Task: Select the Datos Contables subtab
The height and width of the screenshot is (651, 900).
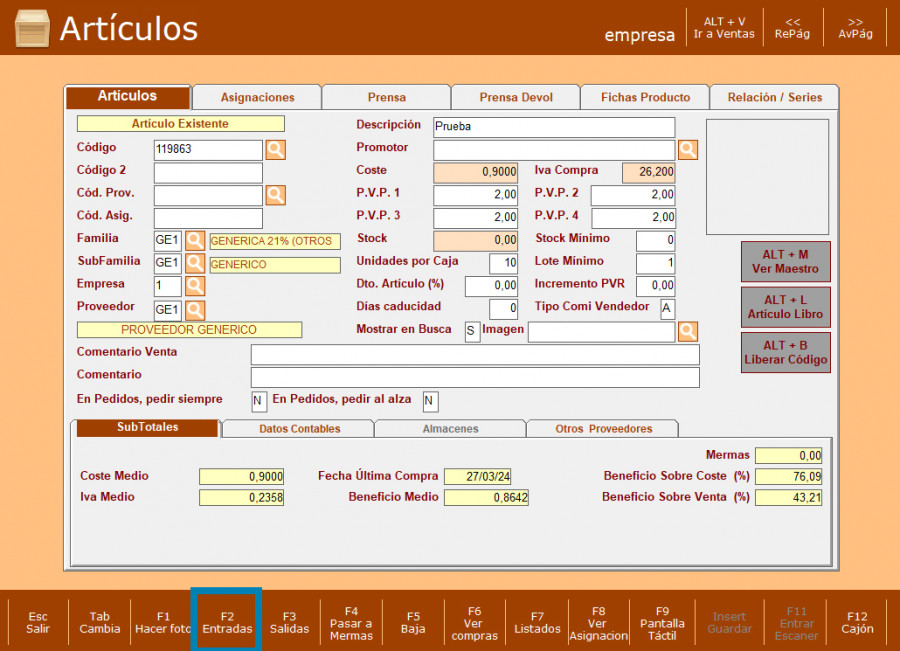Action: click(299, 428)
